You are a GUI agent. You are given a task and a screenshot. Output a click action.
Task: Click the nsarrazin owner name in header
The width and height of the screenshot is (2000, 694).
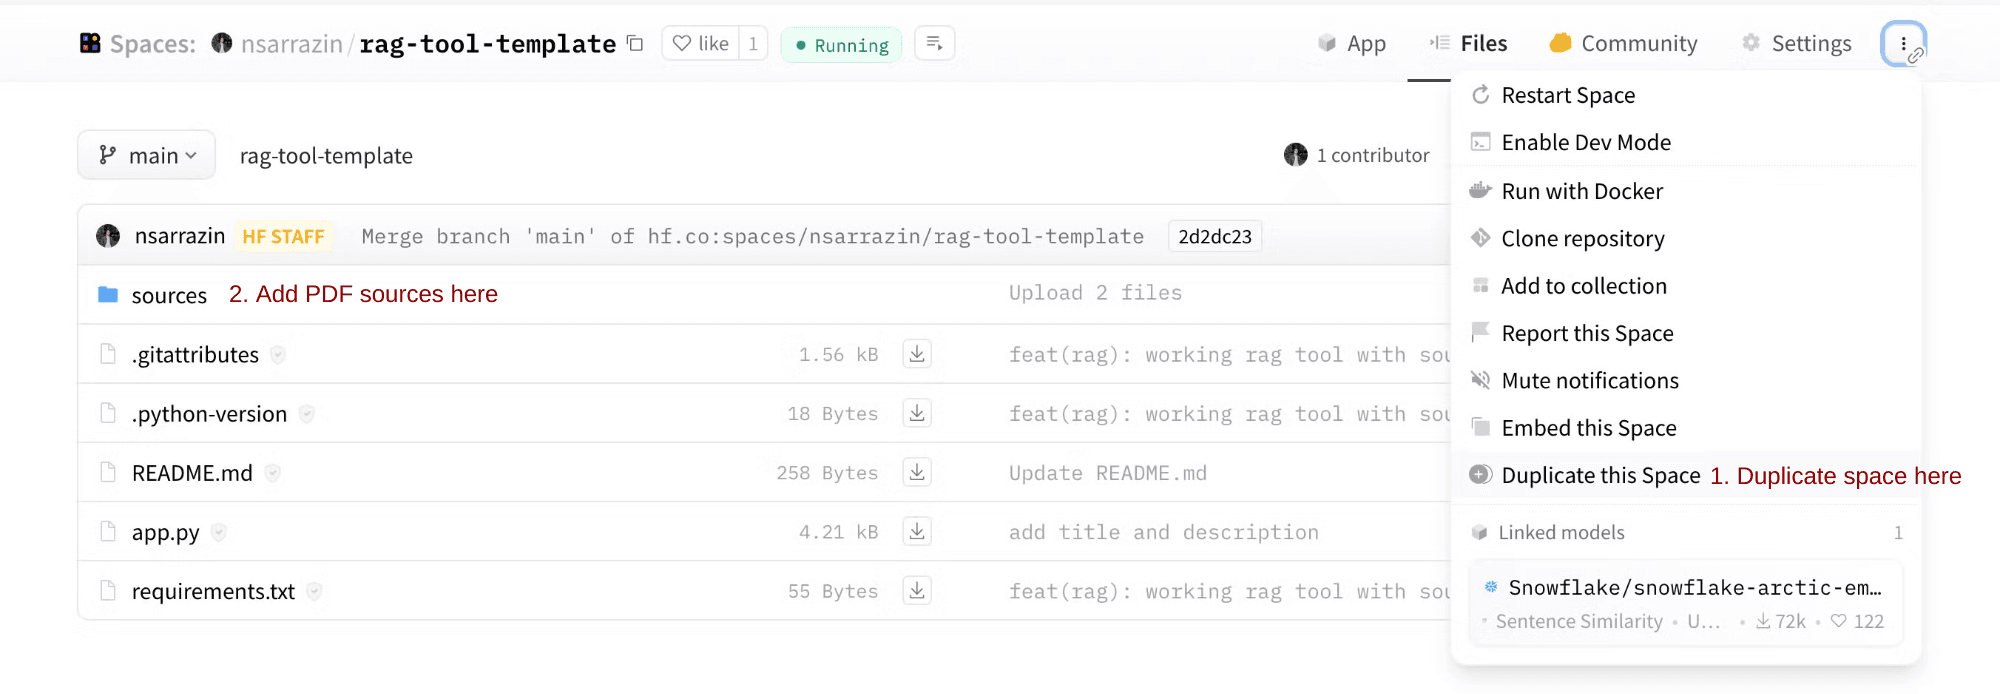tap(291, 44)
